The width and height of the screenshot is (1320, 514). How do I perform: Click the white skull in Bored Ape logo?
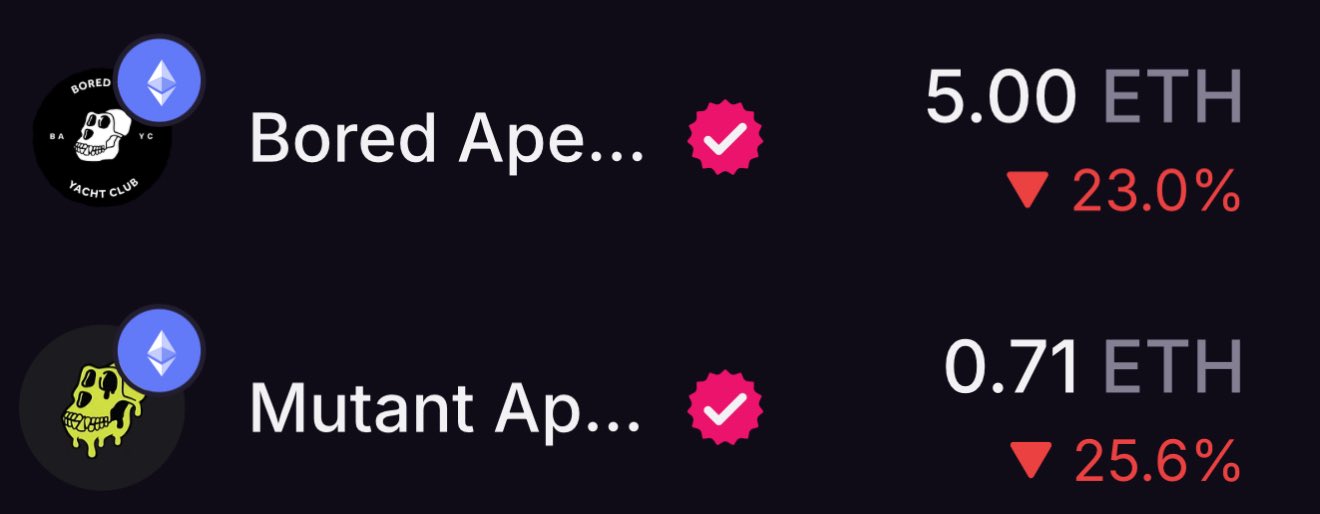click(x=99, y=135)
